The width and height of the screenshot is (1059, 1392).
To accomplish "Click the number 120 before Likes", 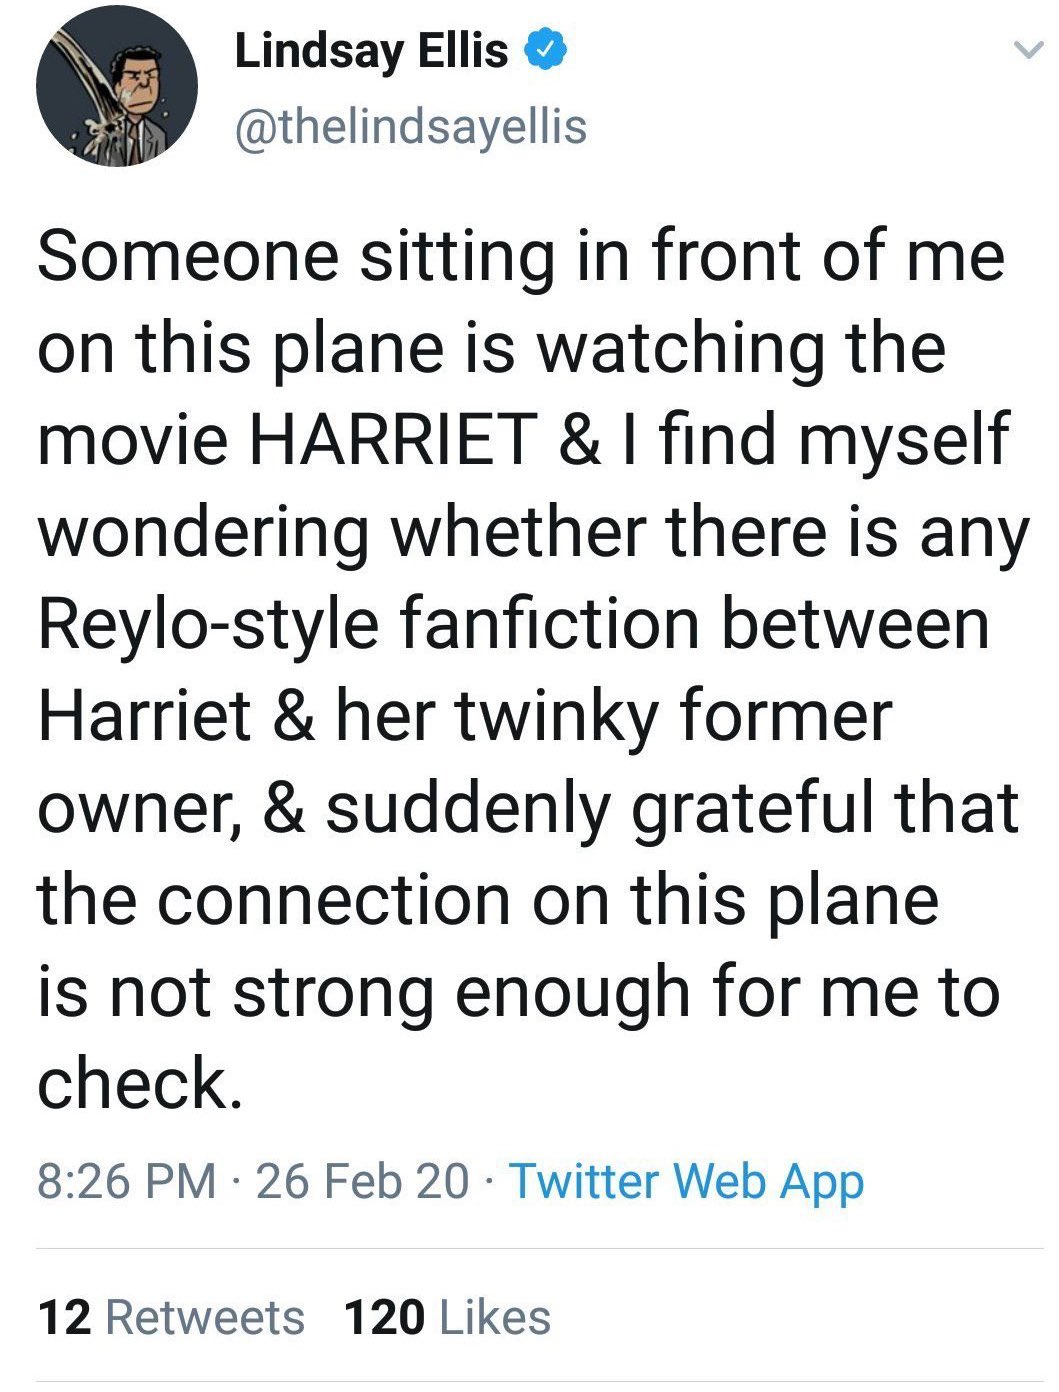I will pos(385,1317).
